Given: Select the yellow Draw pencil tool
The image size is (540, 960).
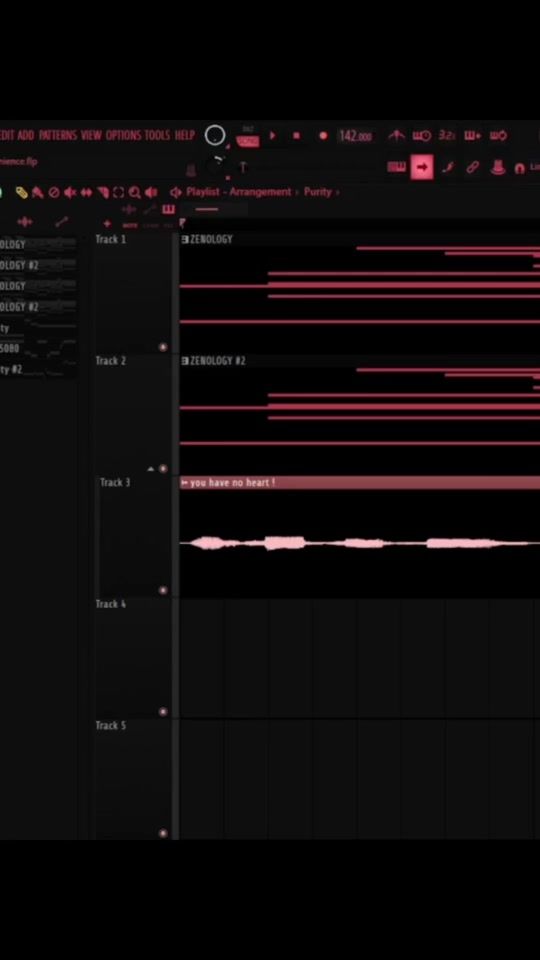Looking at the screenshot, I should click(22, 193).
